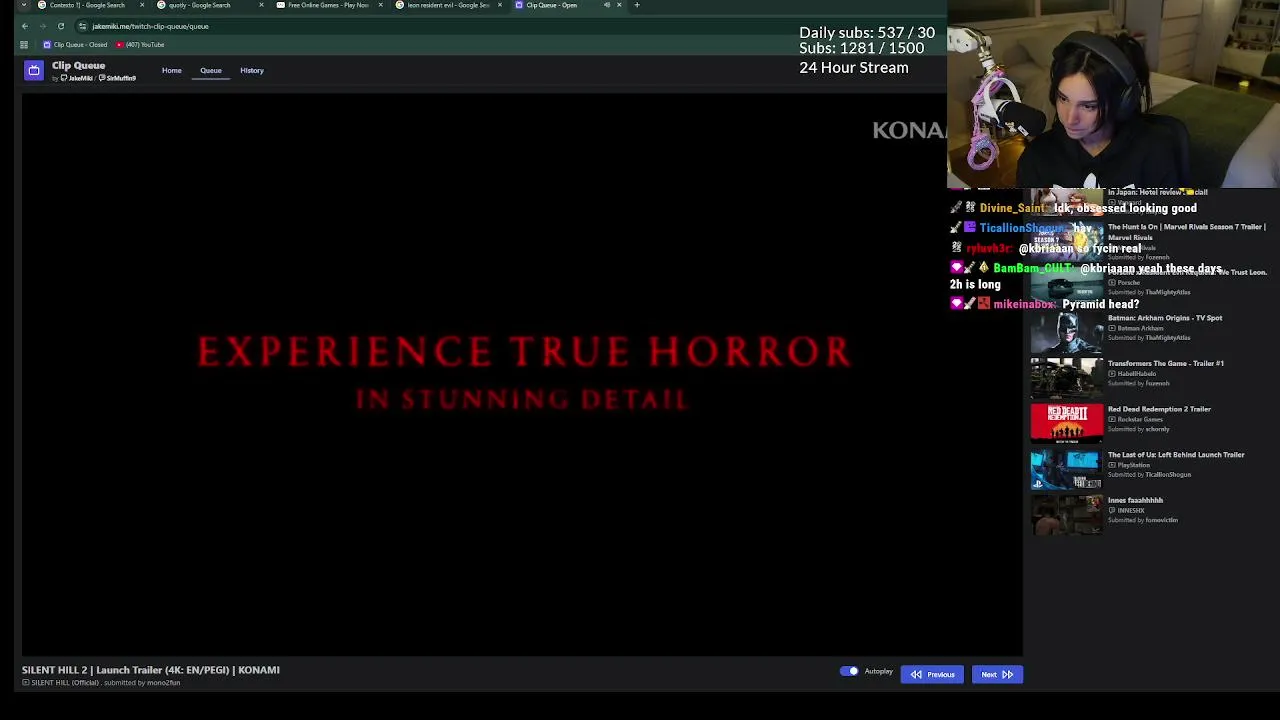This screenshot has width=1280, height=720.
Task: Click 'Red Dead Redemption 2 Trailer' title
Action: [1159, 409]
